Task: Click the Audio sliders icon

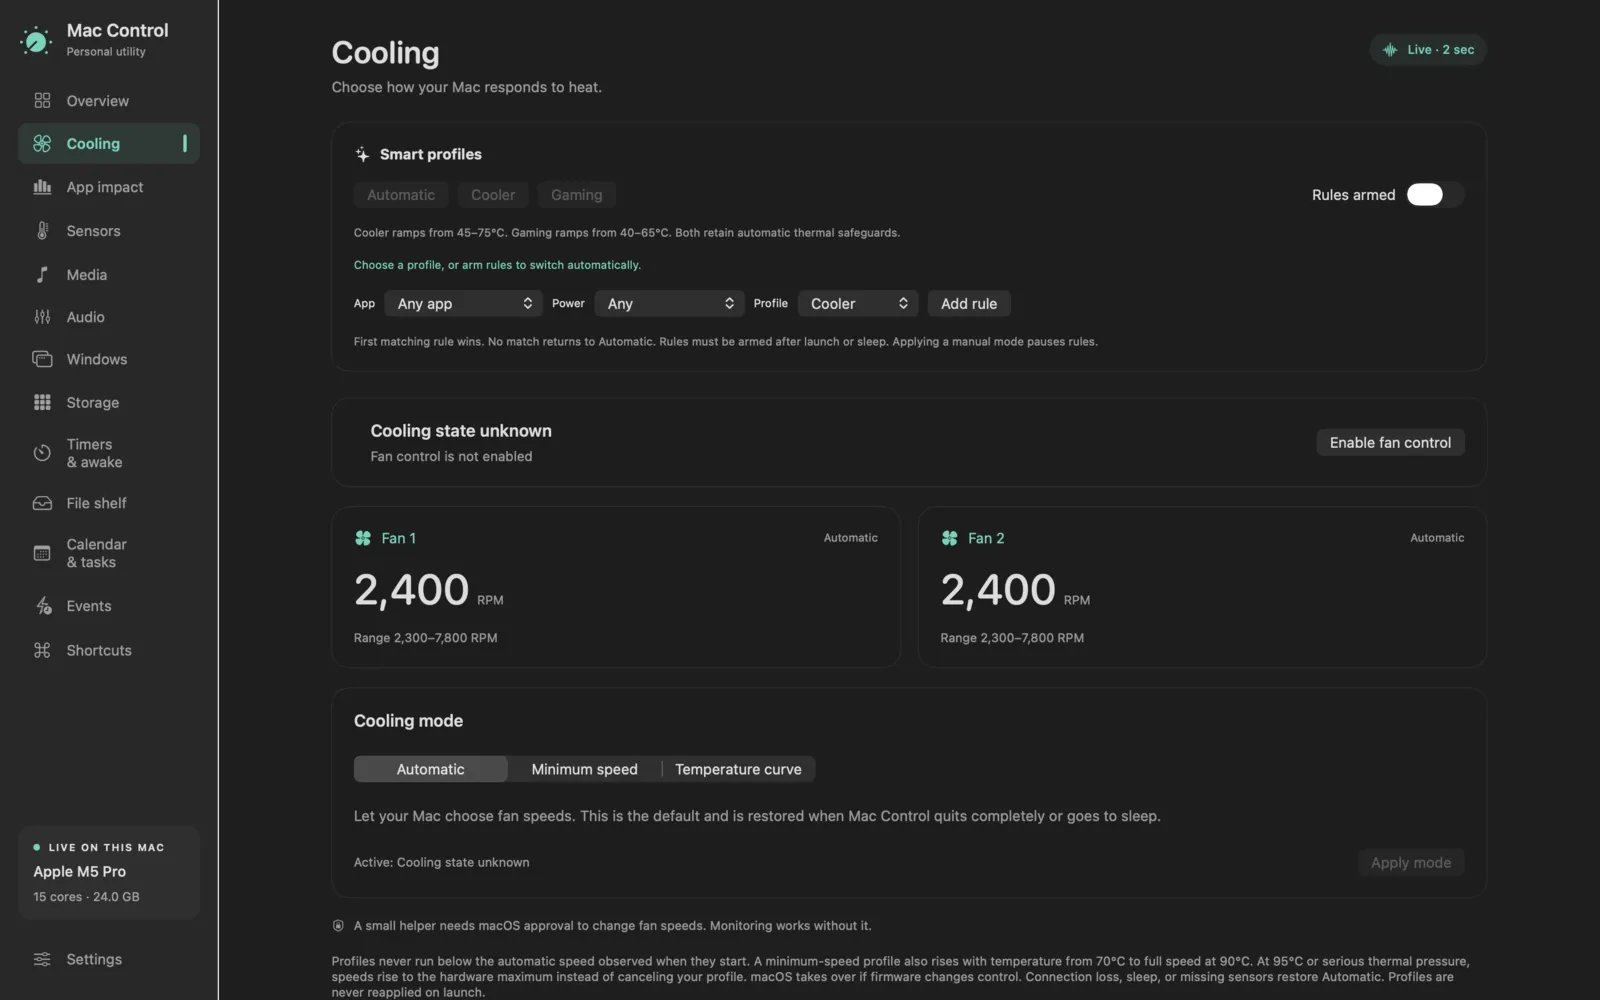Action: [42, 317]
